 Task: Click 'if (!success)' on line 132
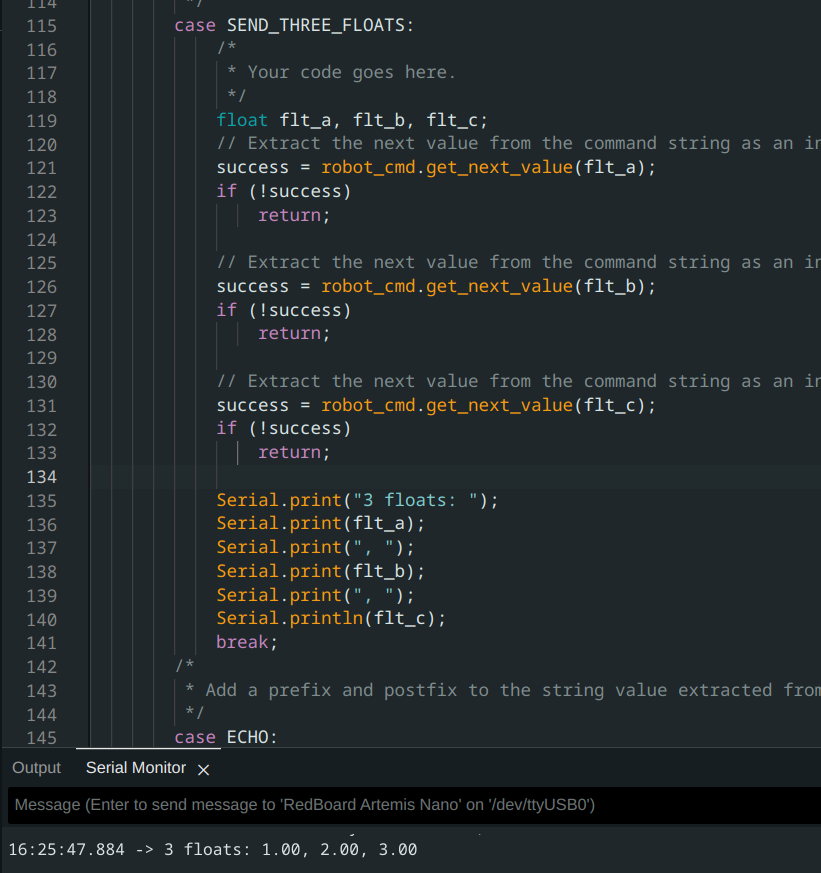point(284,429)
